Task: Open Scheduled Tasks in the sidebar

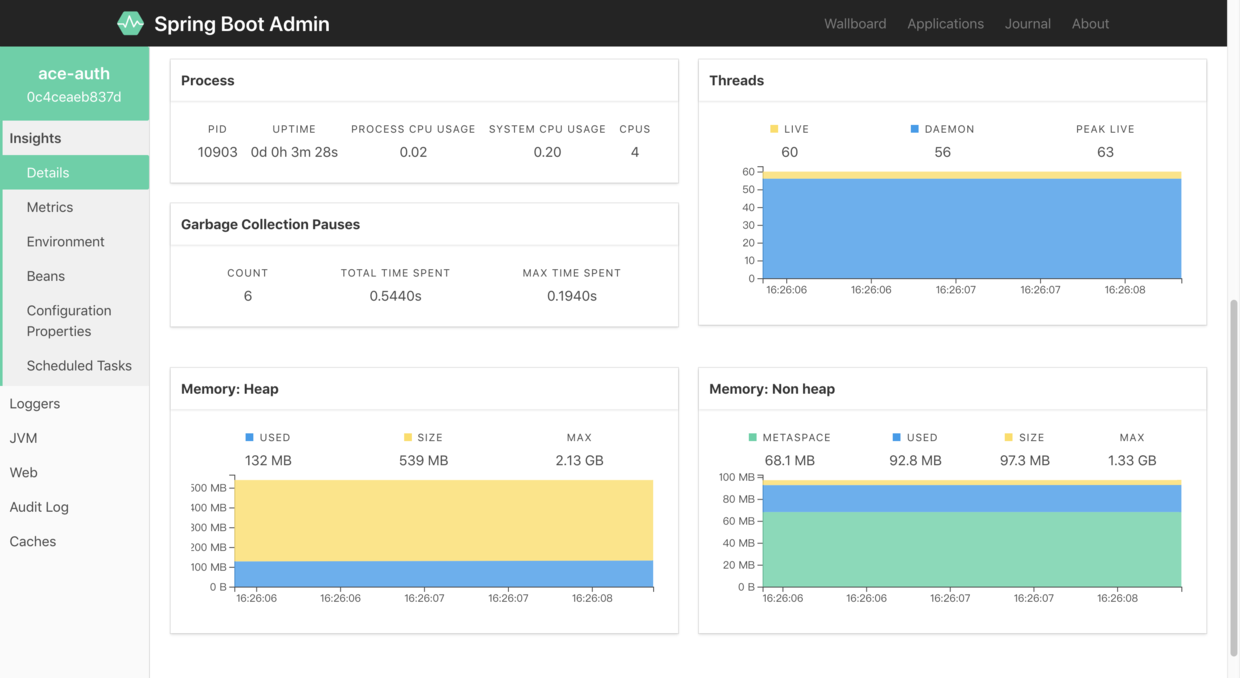Action: point(75,365)
